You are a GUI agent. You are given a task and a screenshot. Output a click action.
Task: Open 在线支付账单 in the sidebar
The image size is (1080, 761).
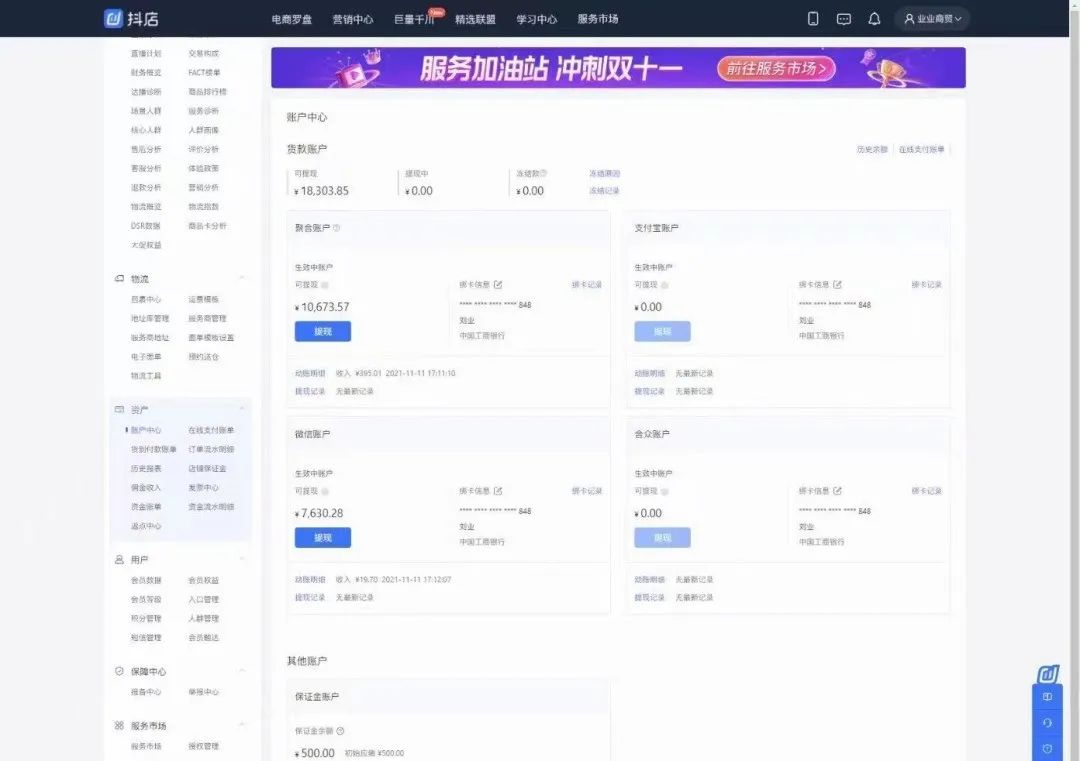[x=210, y=430]
